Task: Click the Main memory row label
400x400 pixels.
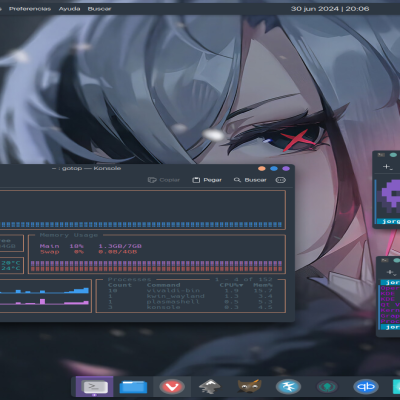Action: [x=49, y=246]
